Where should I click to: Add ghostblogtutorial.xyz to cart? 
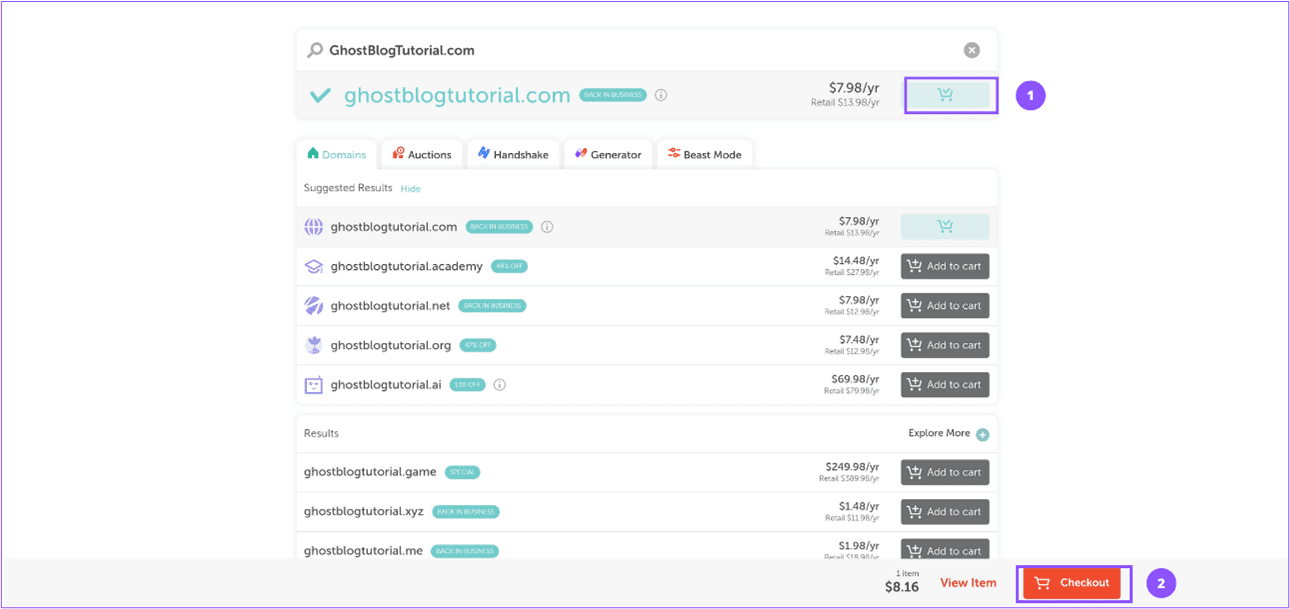click(x=945, y=511)
